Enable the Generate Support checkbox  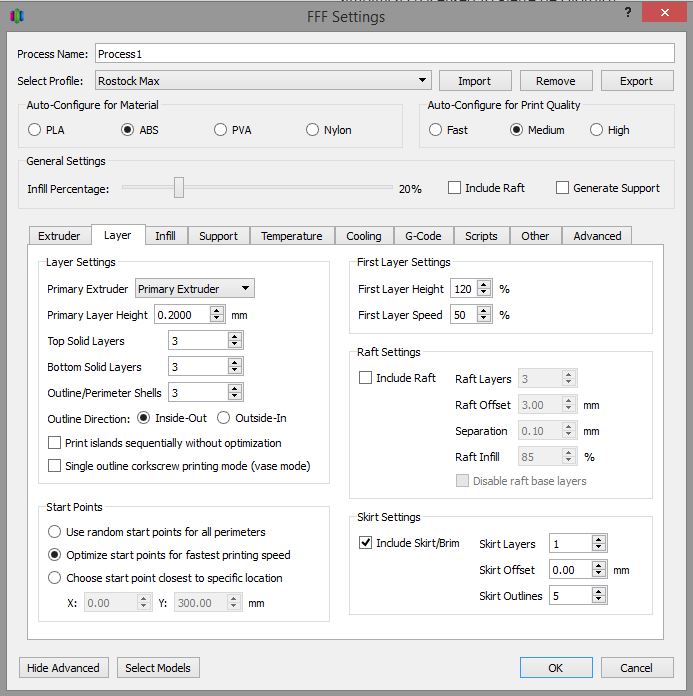coord(562,188)
